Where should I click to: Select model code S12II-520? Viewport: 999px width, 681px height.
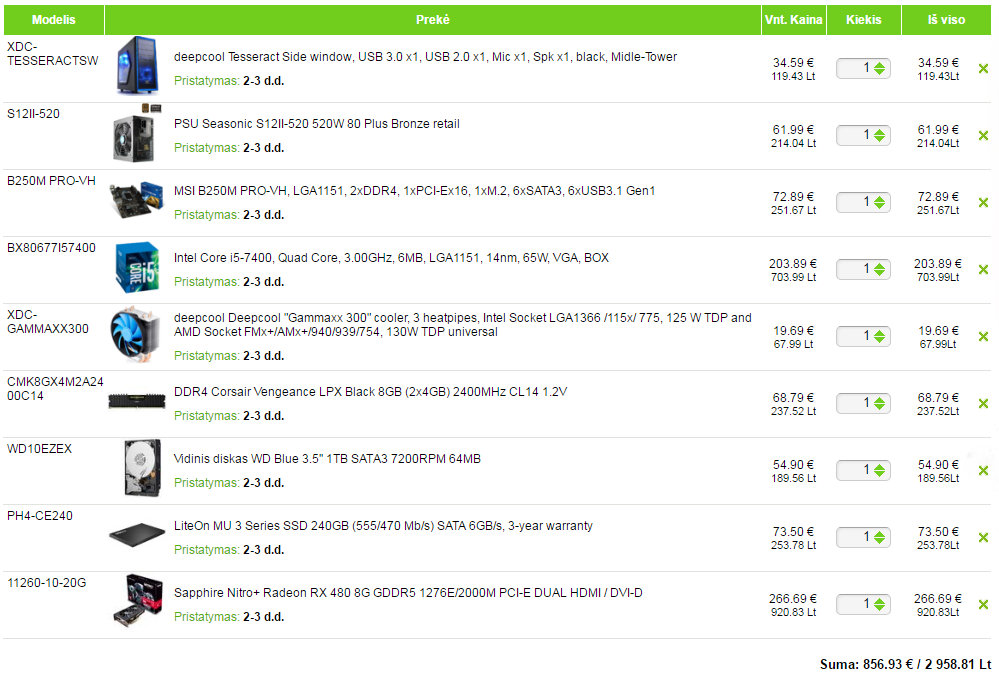coord(33,114)
